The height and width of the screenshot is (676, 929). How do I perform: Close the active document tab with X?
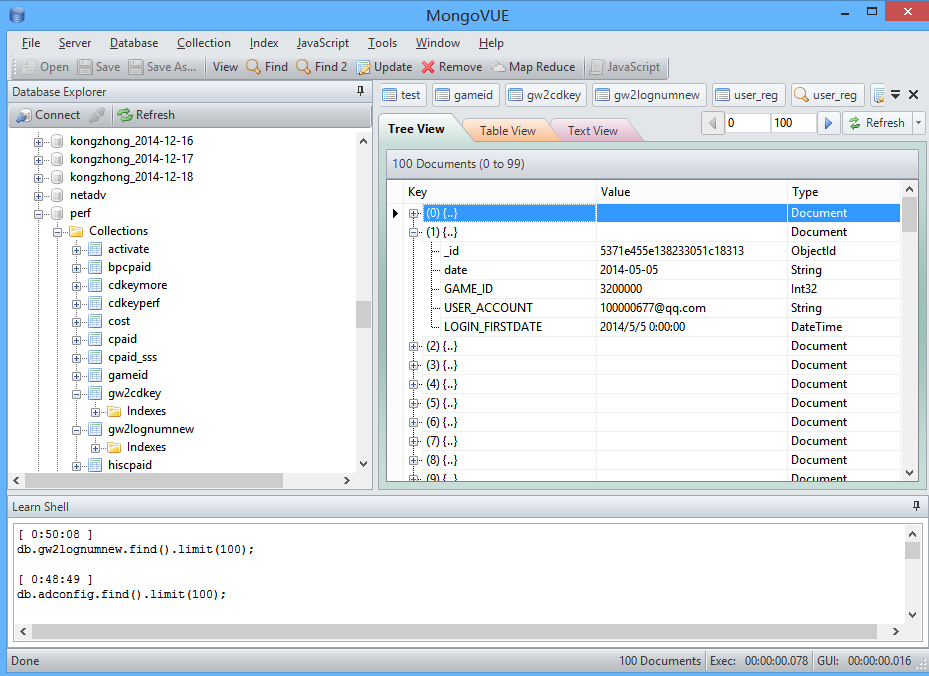point(914,95)
